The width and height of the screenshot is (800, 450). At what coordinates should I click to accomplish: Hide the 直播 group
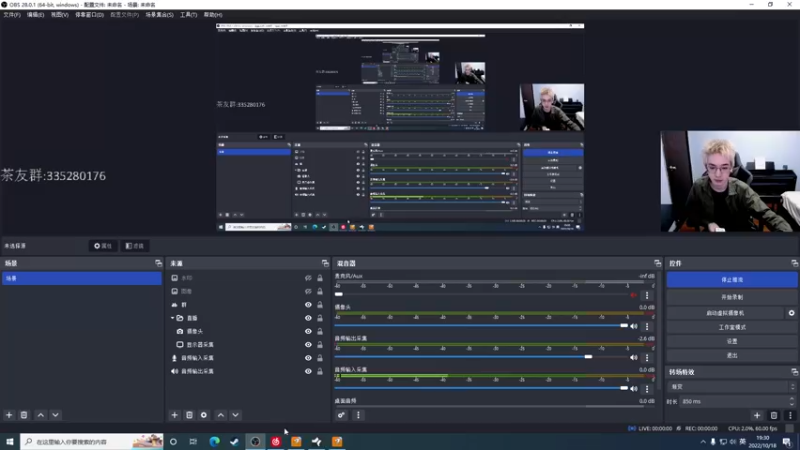(308, 318)
